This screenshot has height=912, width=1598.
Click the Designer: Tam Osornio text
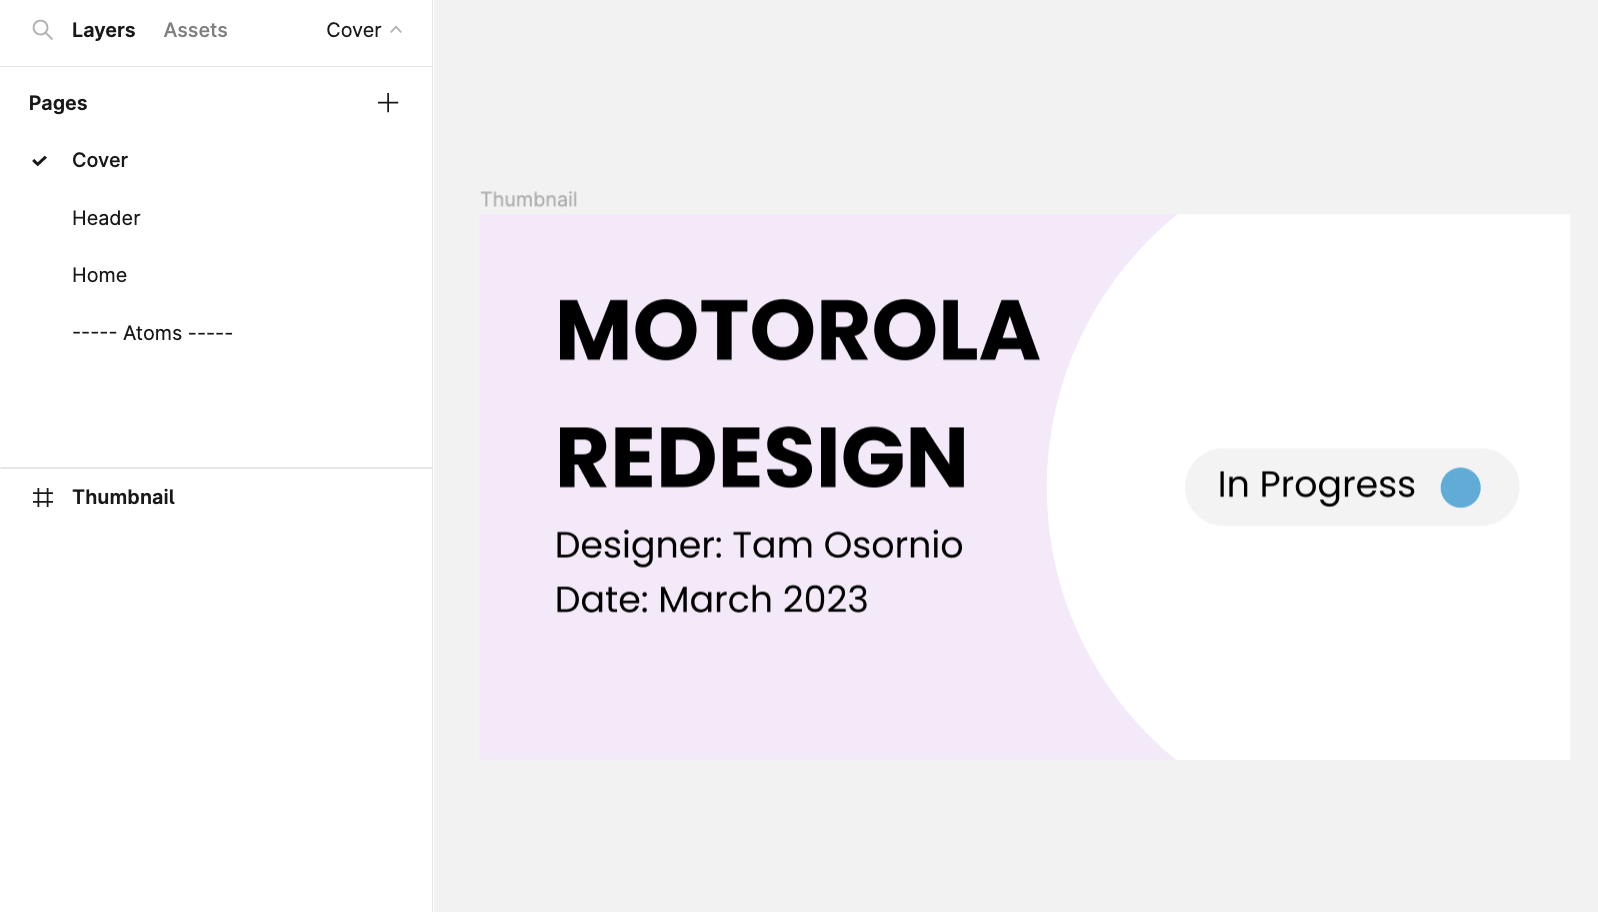(x=758, y=545)
